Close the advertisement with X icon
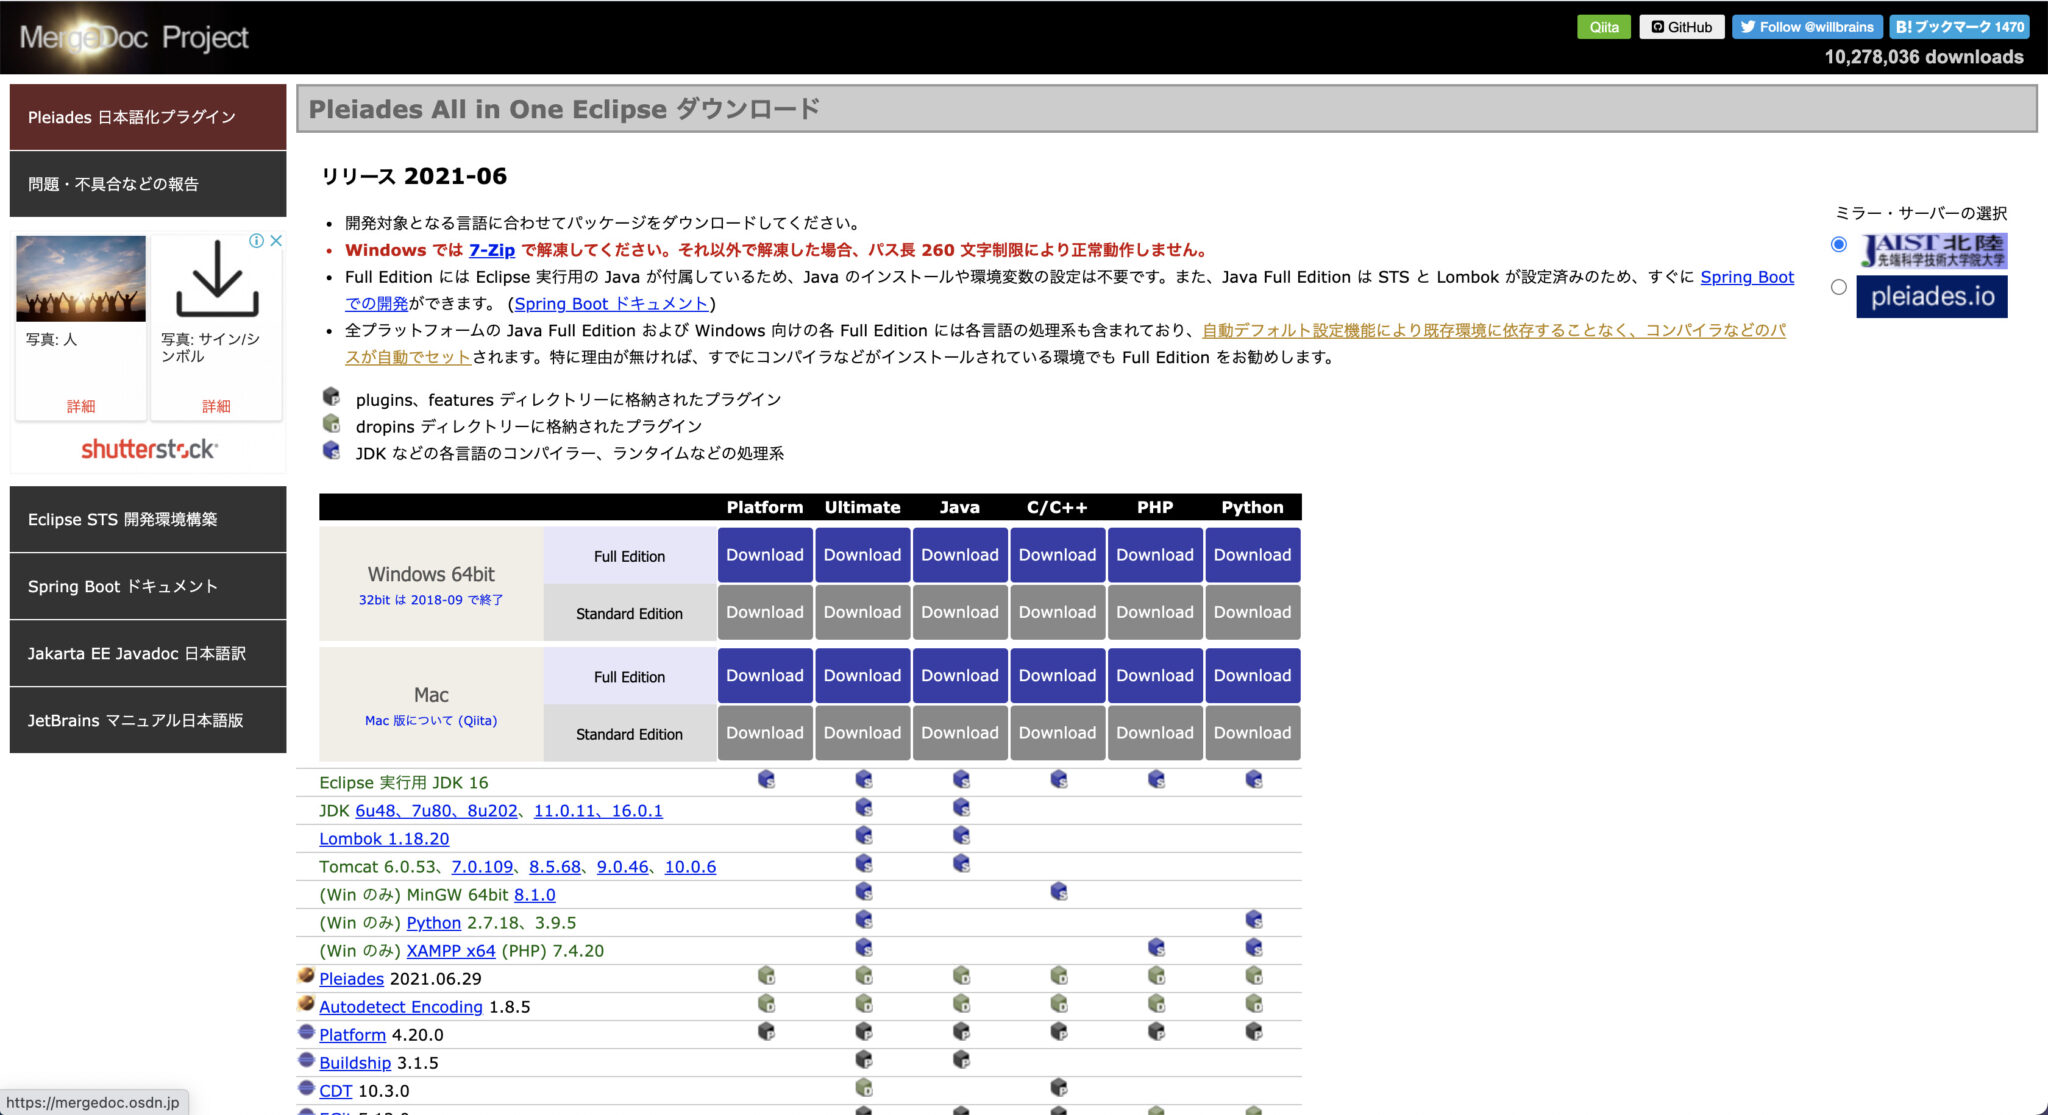This screenshot has height=1115, width=2048. click(x=276, y=241)
